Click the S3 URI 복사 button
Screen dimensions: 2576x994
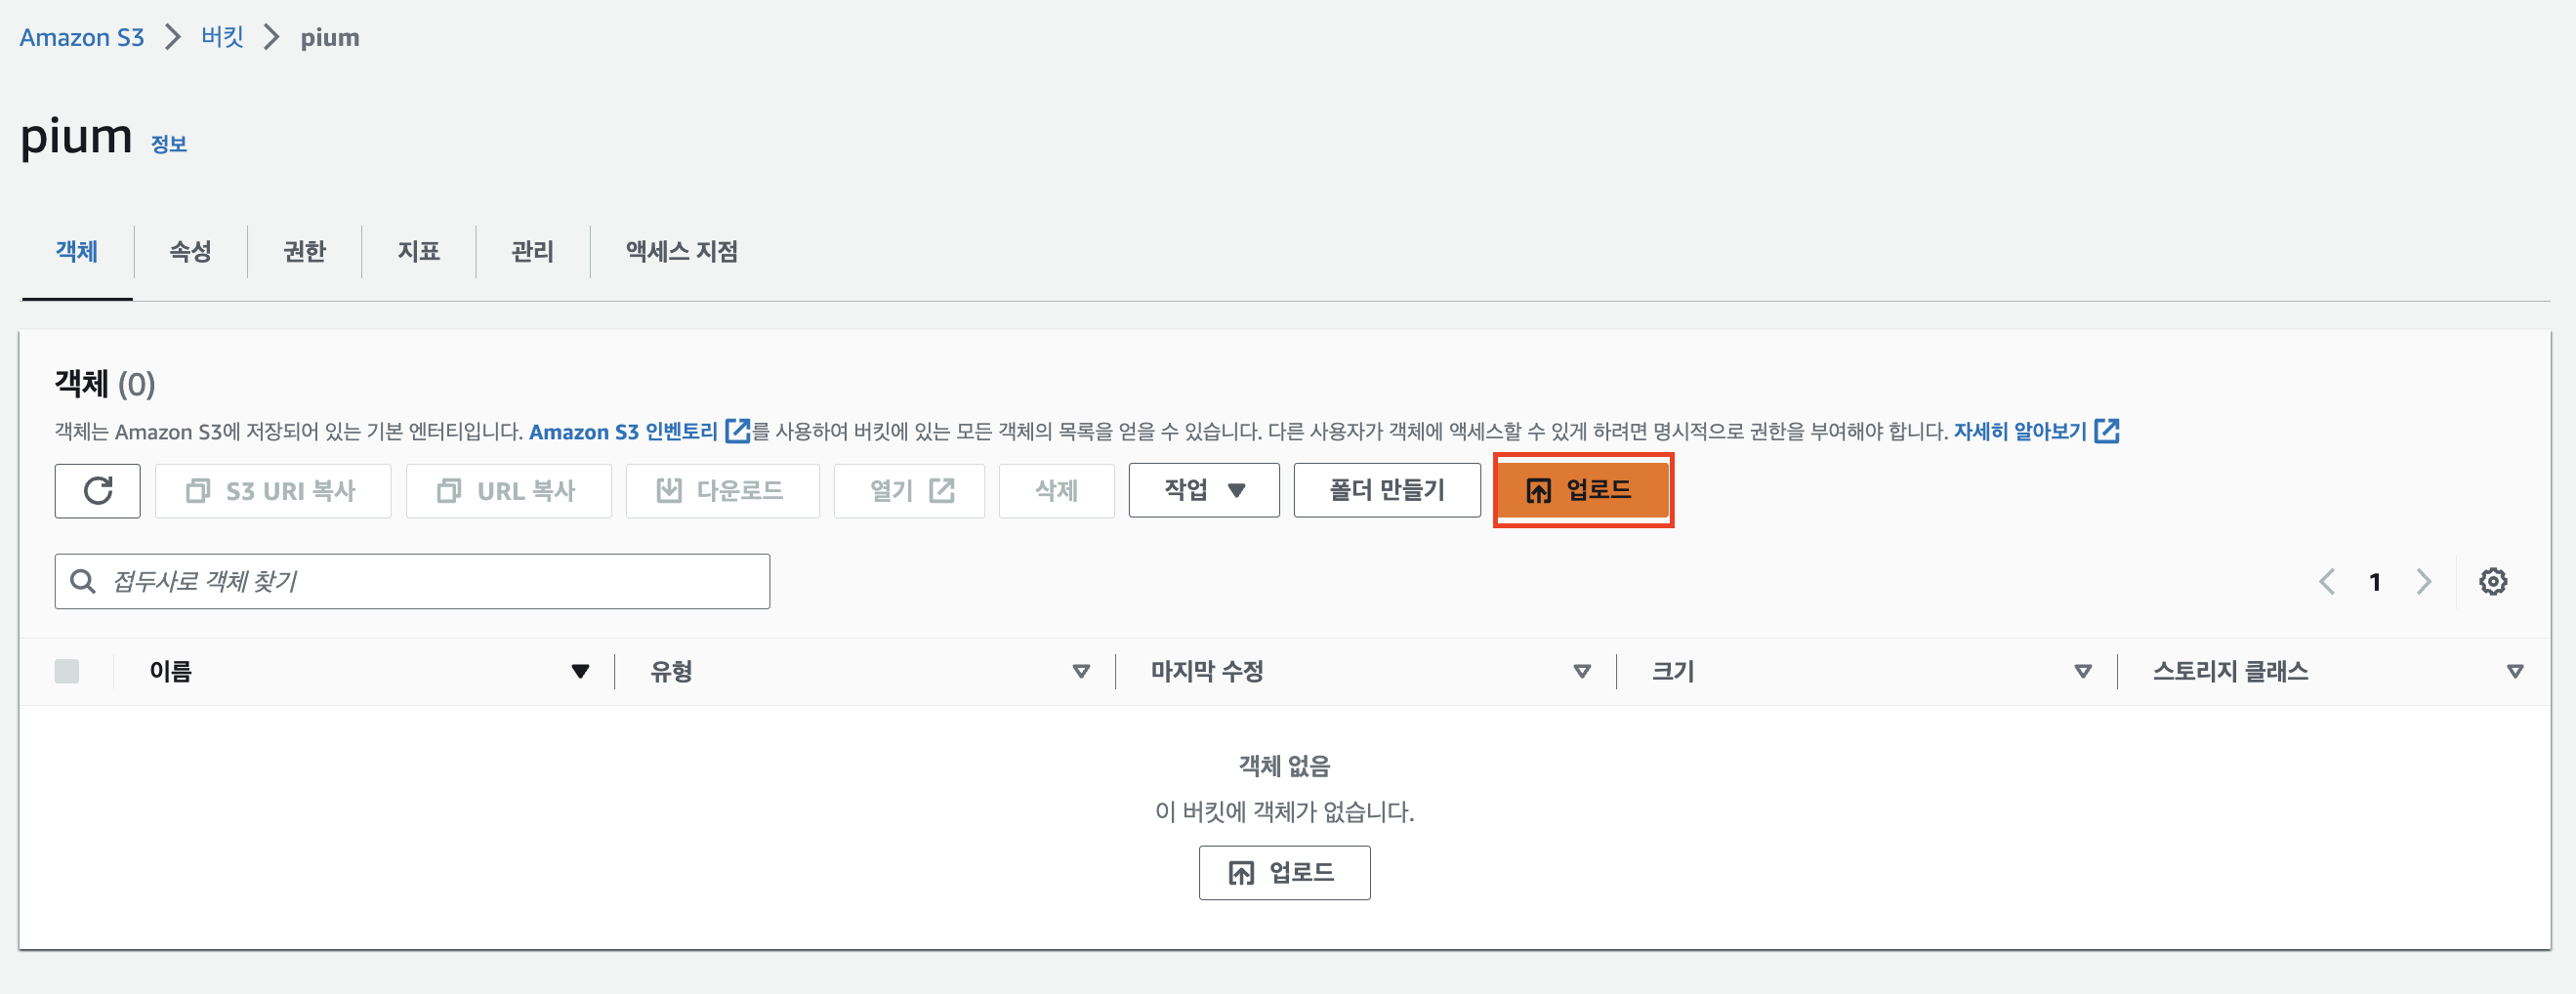(x=272, y=490)
